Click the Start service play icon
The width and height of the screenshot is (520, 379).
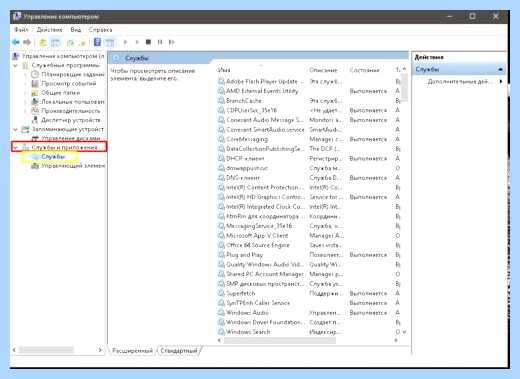tap(125, 42)
